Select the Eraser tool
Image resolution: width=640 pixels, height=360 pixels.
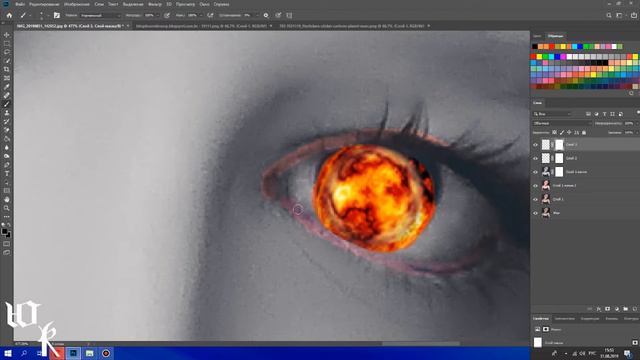[x=7, y=130]
